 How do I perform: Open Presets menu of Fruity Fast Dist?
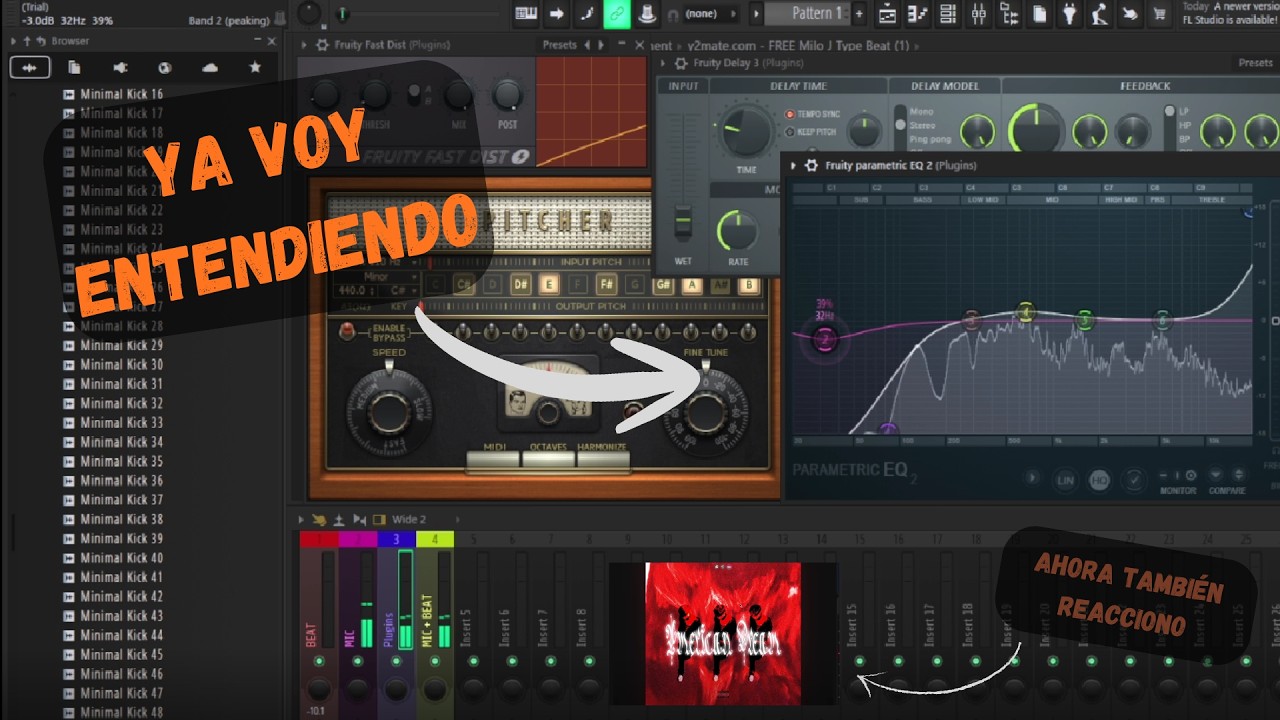(x=560, y=45)
